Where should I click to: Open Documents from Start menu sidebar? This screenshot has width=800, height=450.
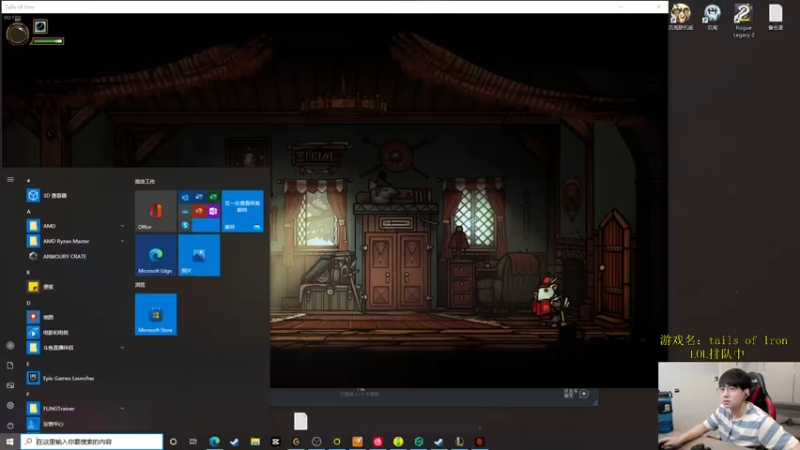10,365
